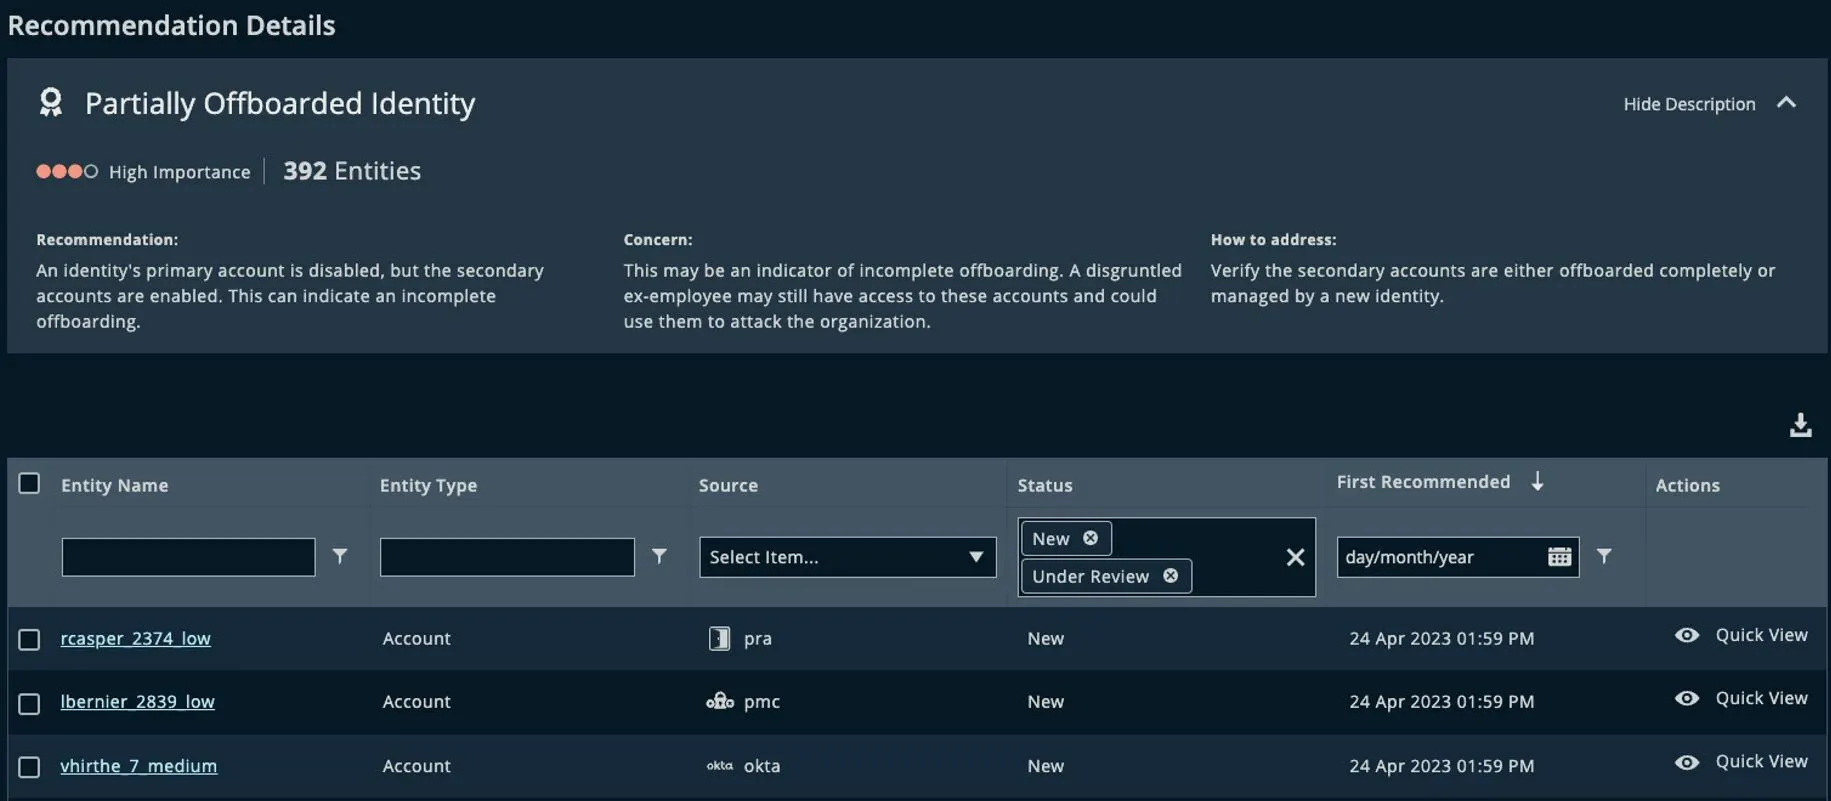This screenshot has height=801, width=1831.
Task: Click the pra source icon
Action: (x=719, y=638)
